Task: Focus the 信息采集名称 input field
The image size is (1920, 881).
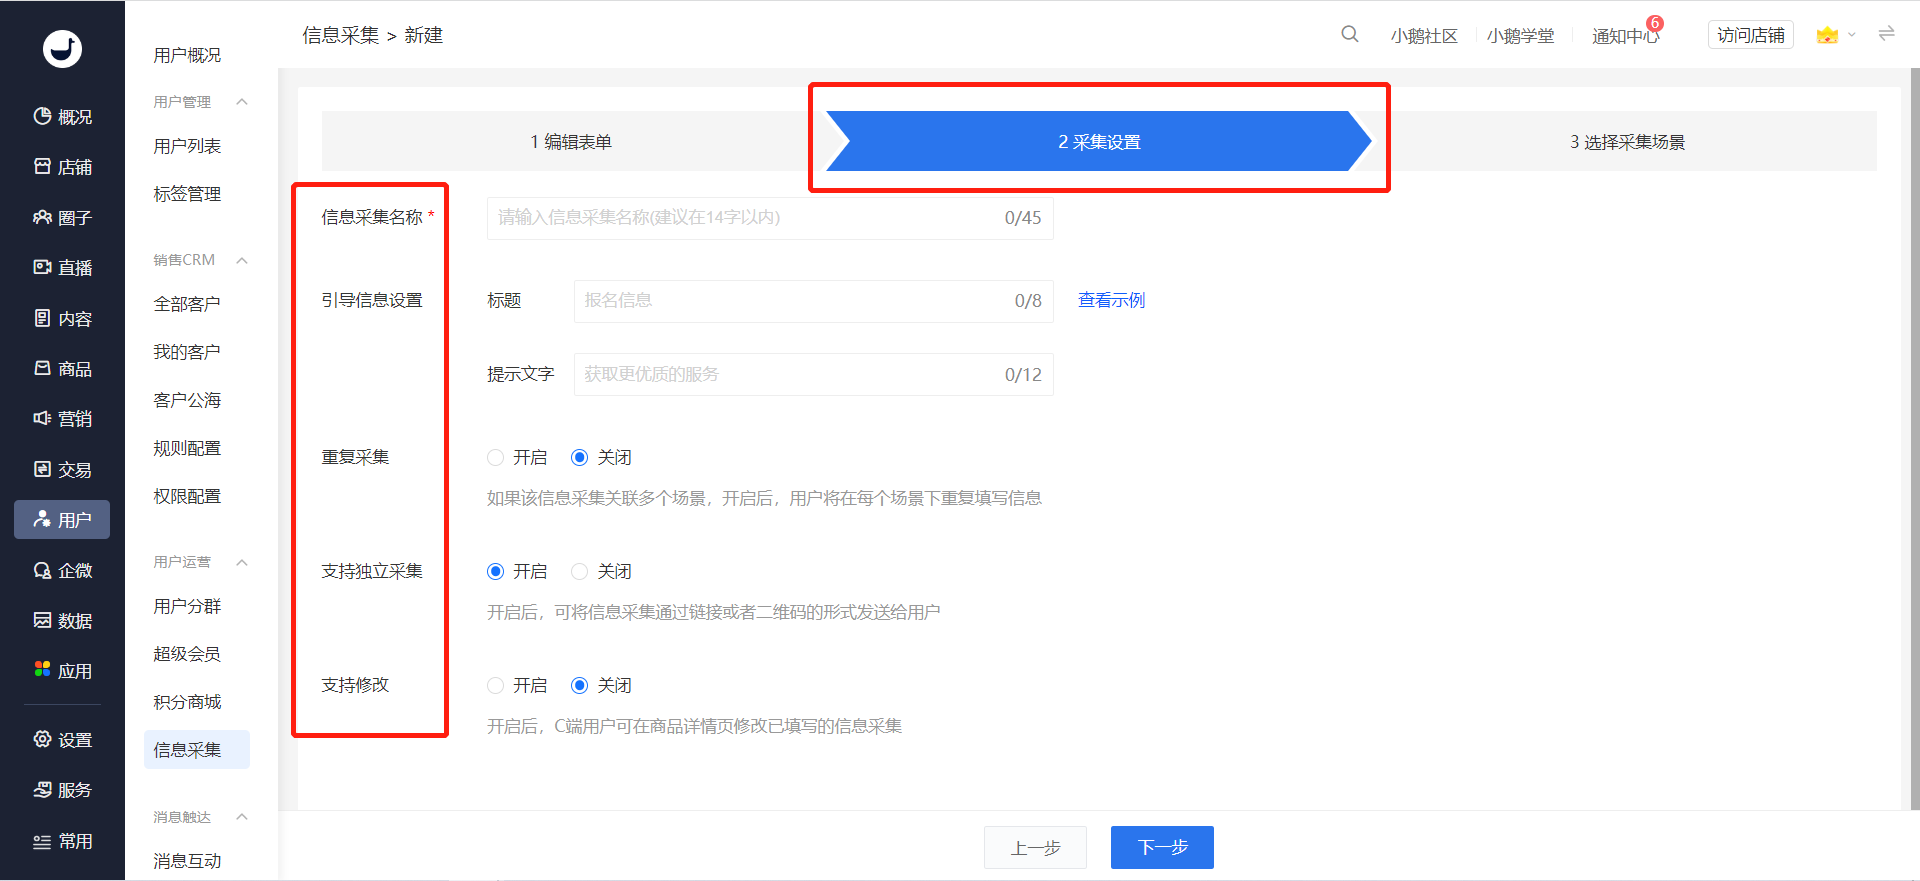Action: pyautogui.click(x=770, y=218)
